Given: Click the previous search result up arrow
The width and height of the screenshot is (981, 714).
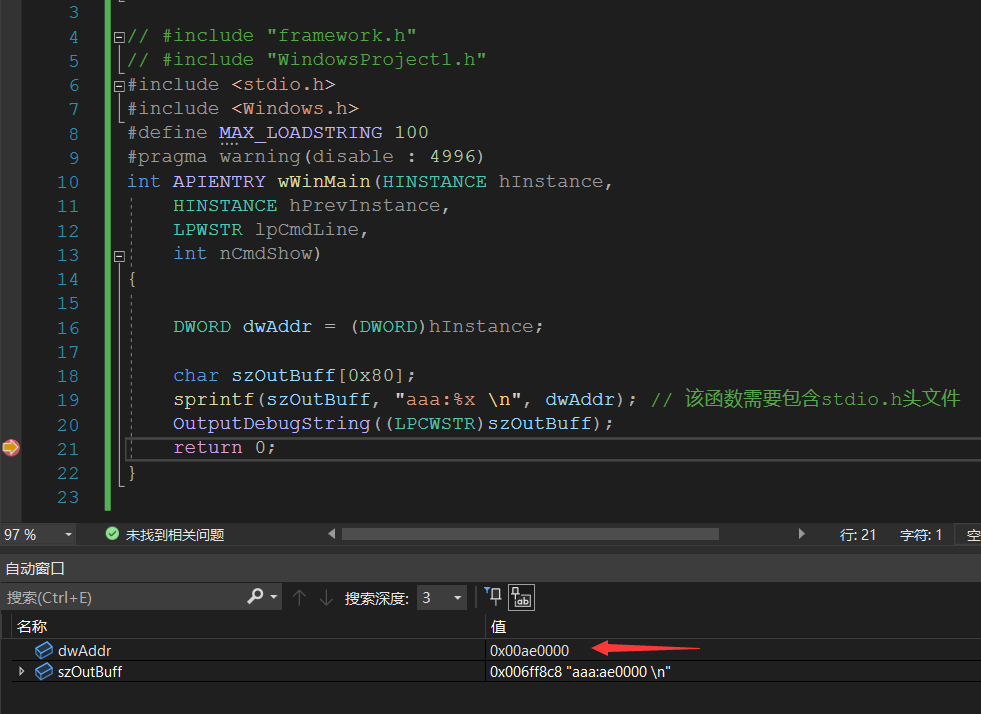Looking at the screenshot, I should coord(299,597).
